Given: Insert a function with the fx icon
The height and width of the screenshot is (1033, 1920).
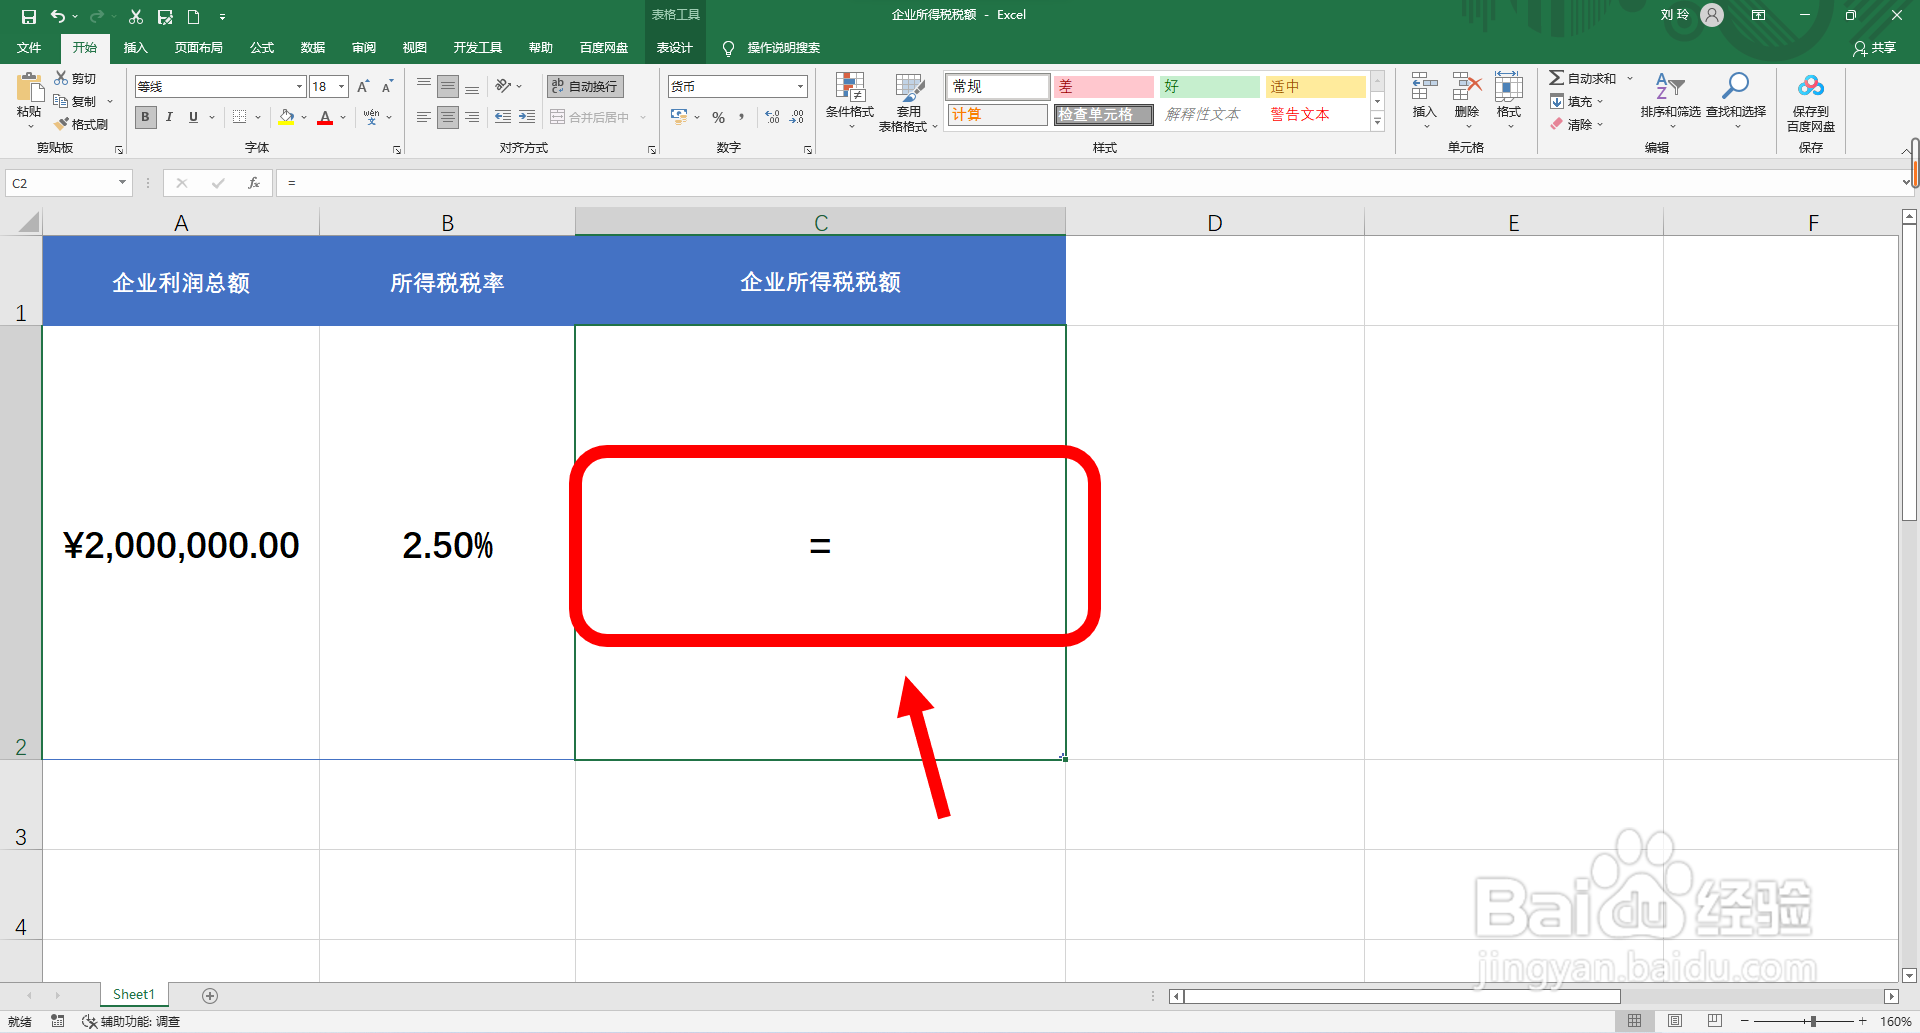Looking at the screenshot, I should tap(254, 183).
